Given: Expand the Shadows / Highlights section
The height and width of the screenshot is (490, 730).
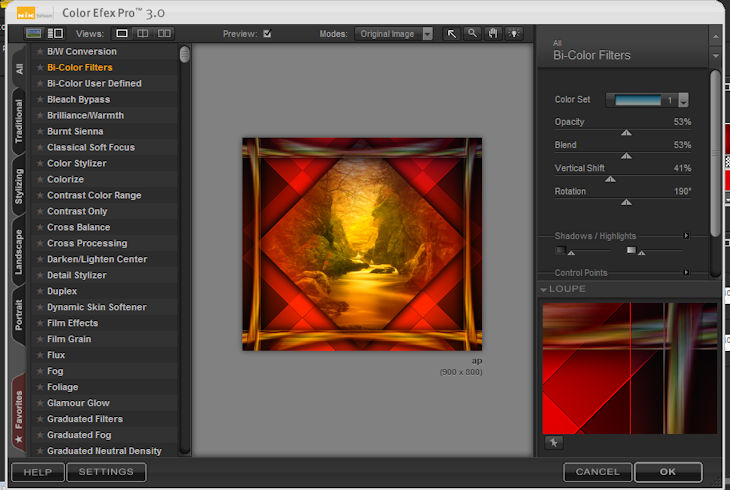Looking at the screenshot, I should pos(686,236).
